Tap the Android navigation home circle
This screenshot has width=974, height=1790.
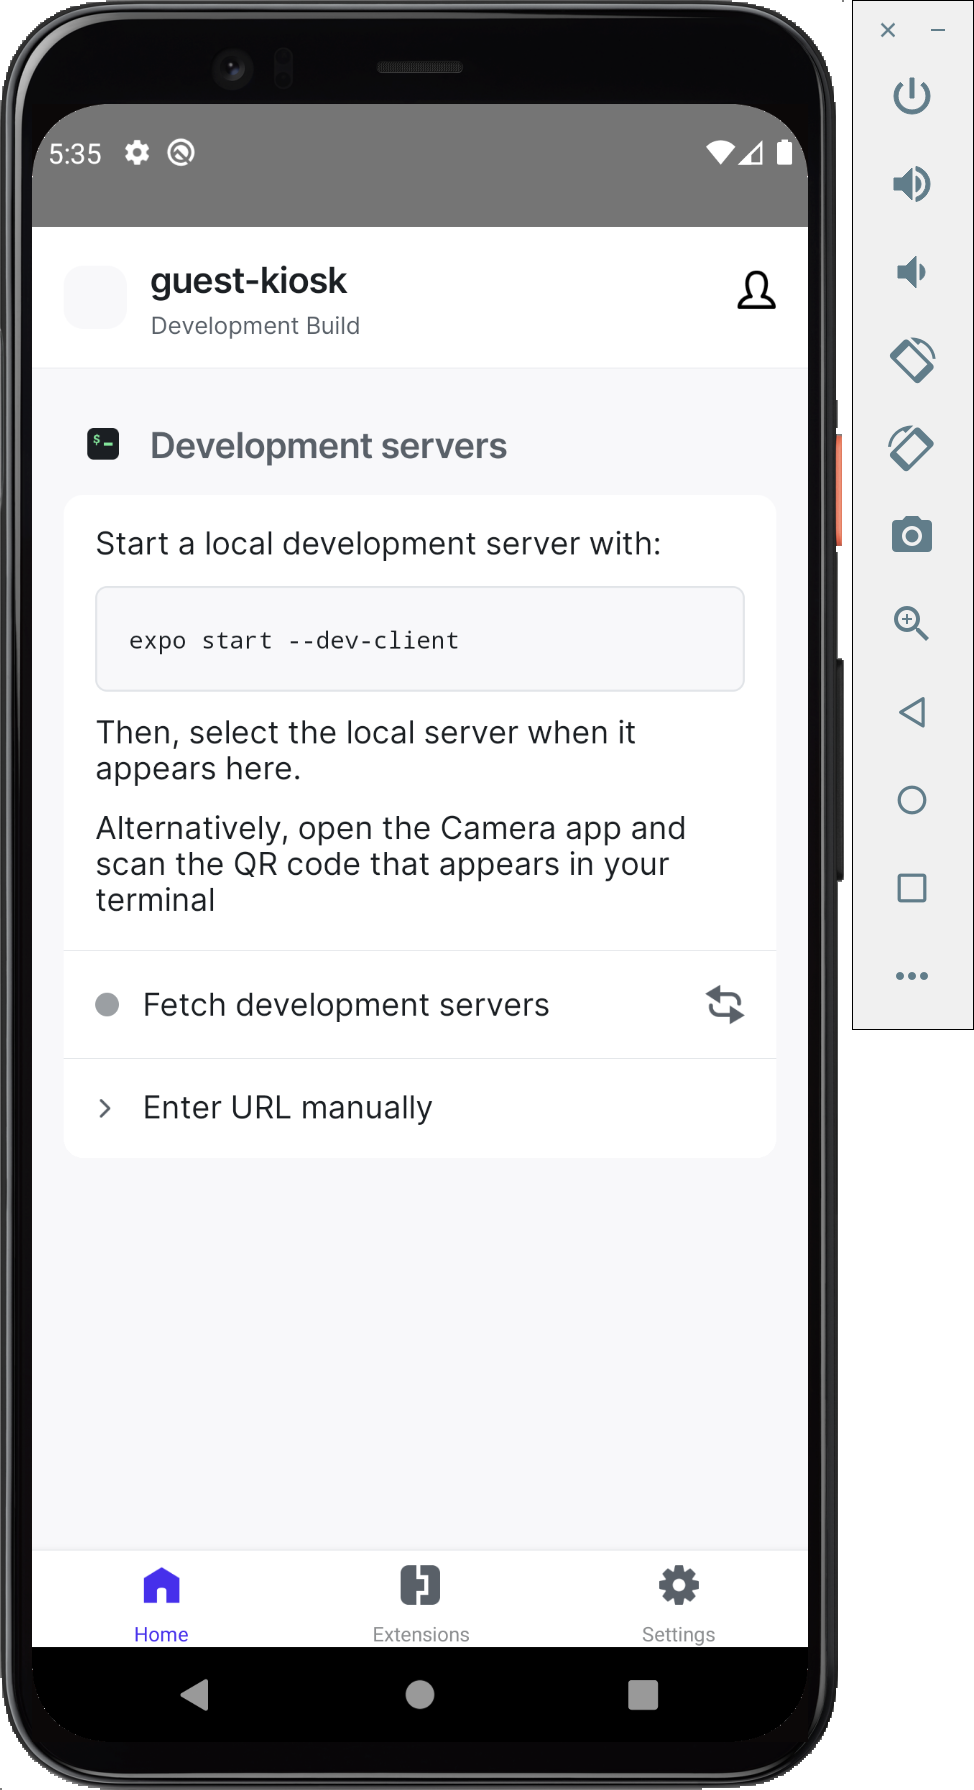(x=420, y=1695)
